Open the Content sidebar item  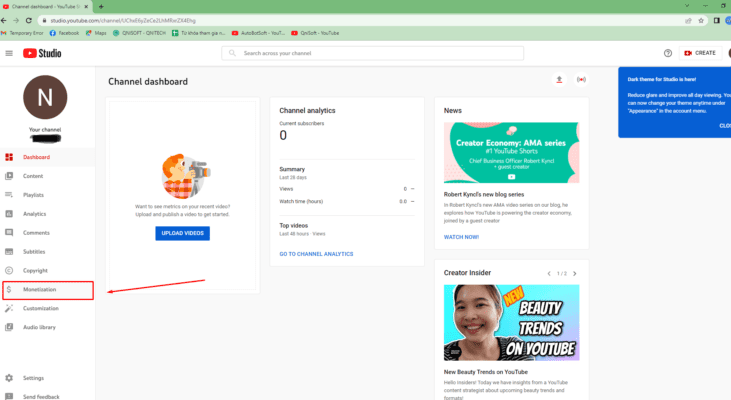(x=48, y=176)
